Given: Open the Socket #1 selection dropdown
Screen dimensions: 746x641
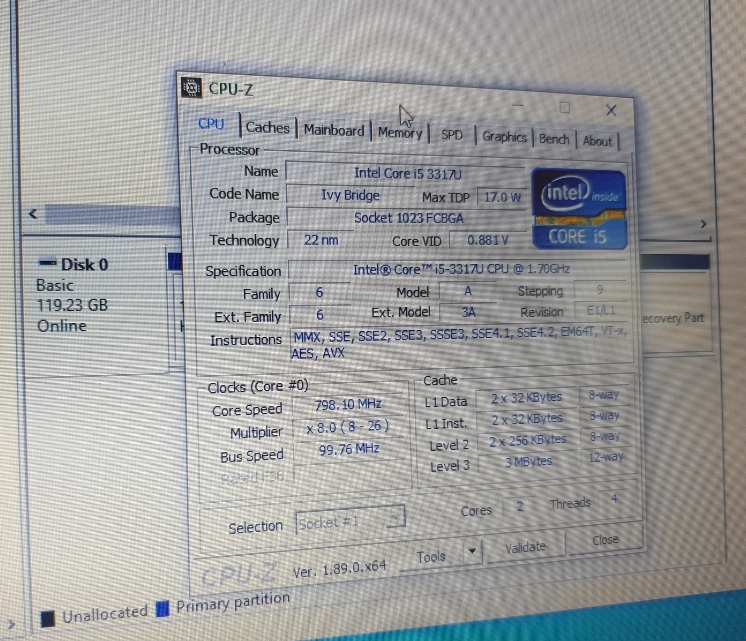Looking at the screenshot, I should [350, 521].
